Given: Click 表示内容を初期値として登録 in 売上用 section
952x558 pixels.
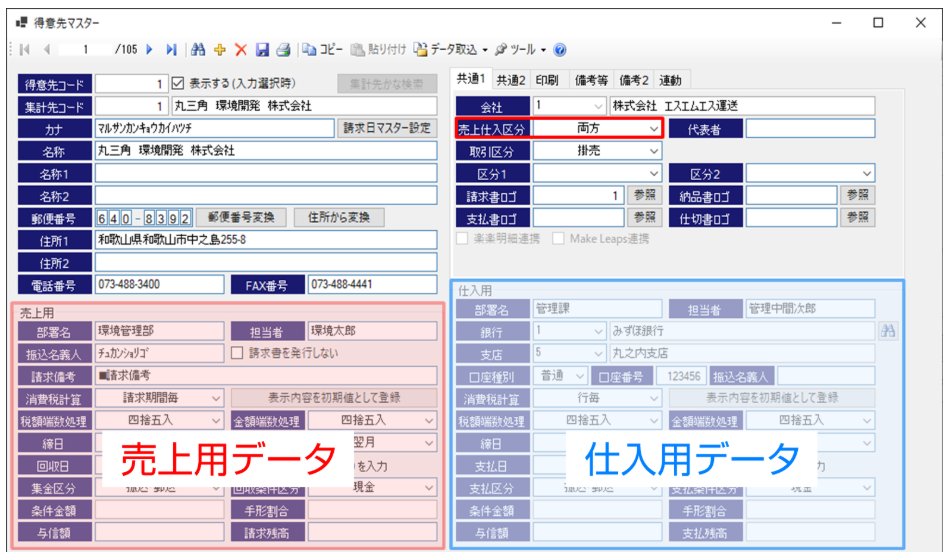Looking at the screenshot, I should pos(334,398).
